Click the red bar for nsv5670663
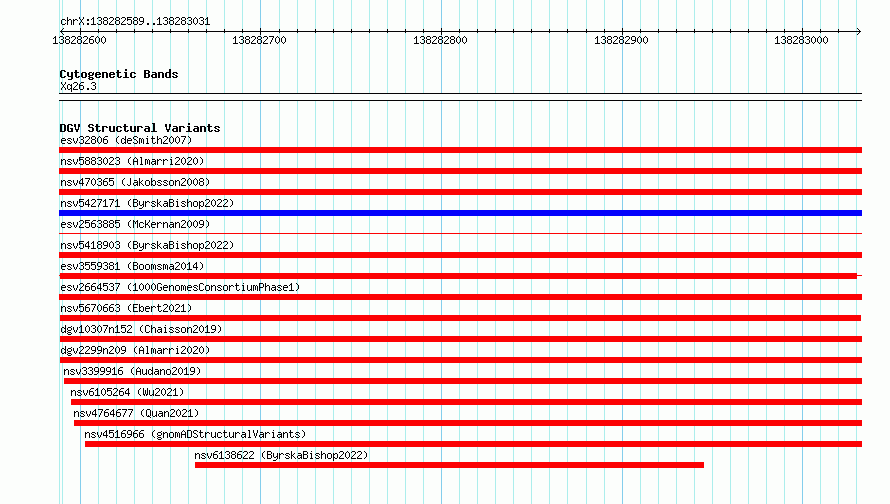The height and width of the screenshot is (504, 890). click(460, 318)
